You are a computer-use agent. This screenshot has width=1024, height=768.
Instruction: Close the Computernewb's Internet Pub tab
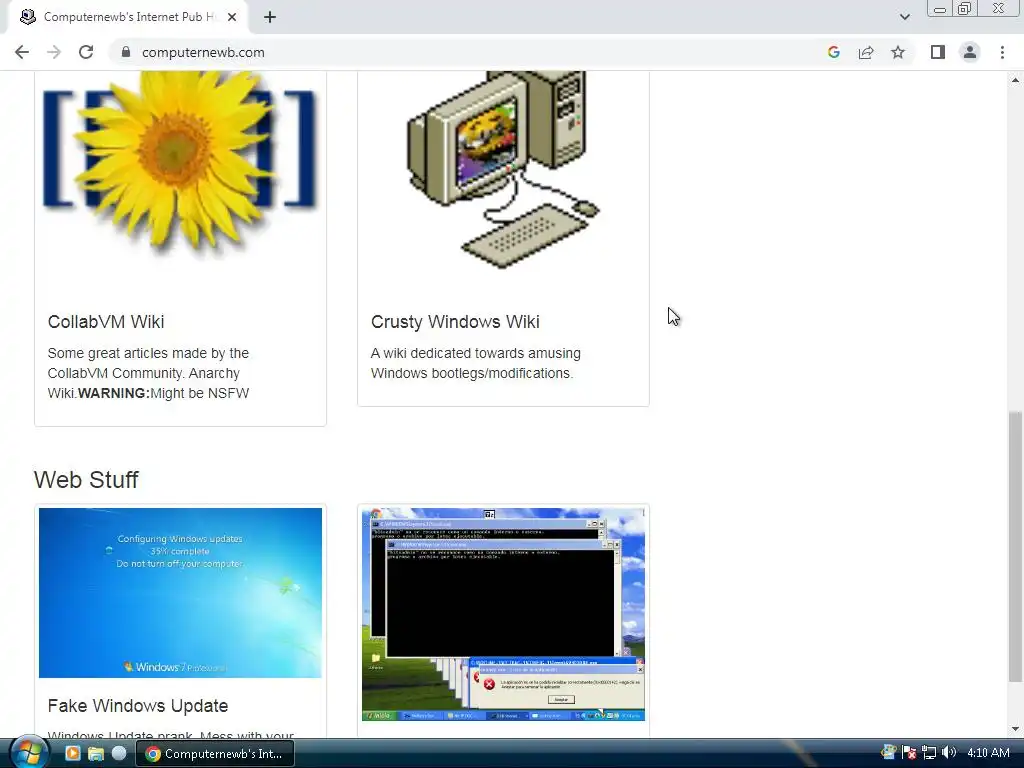pos(232,17)
